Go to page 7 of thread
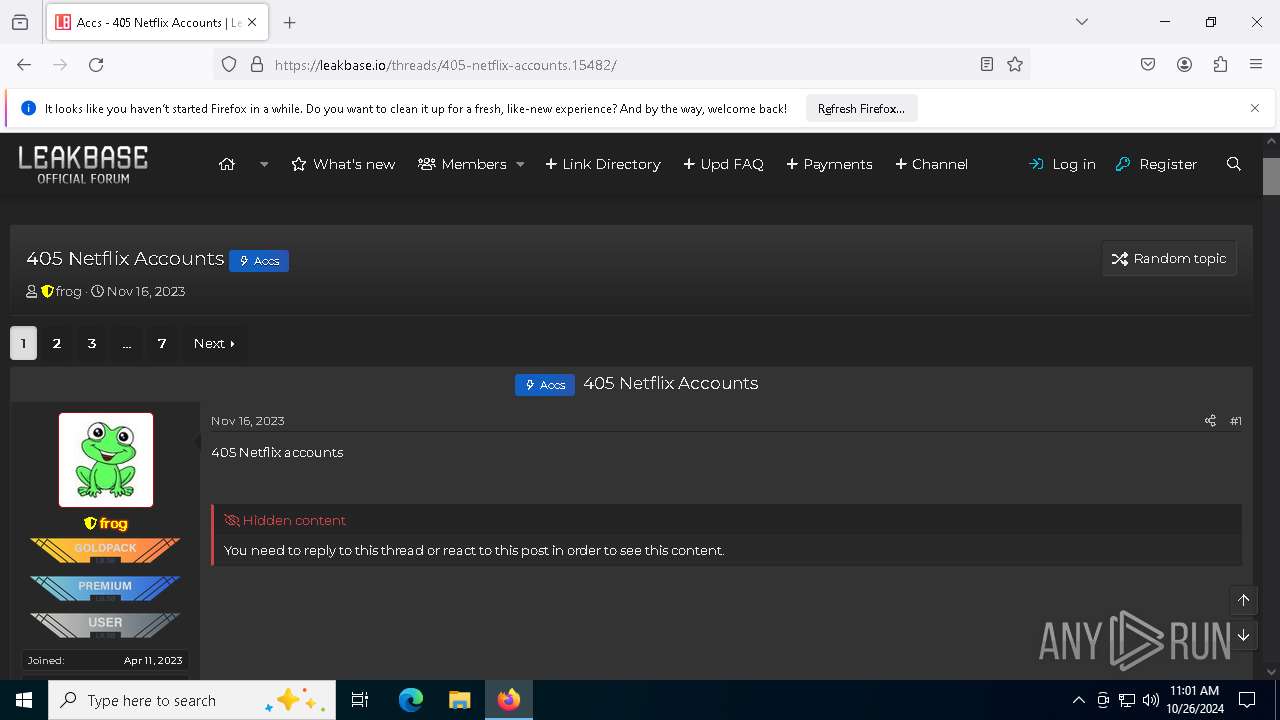1280x720 pixels. (162, 343)
